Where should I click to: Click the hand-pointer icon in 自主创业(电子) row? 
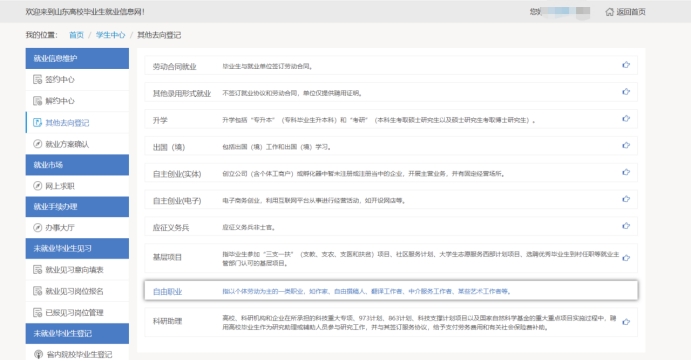point(626,199)
